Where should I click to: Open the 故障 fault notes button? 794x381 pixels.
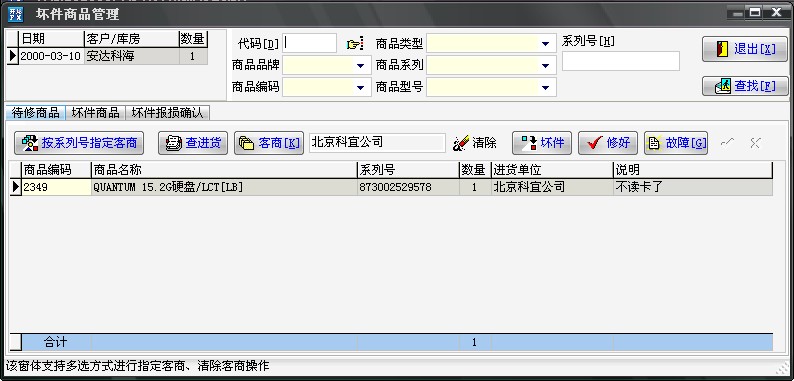coord(676,143)
